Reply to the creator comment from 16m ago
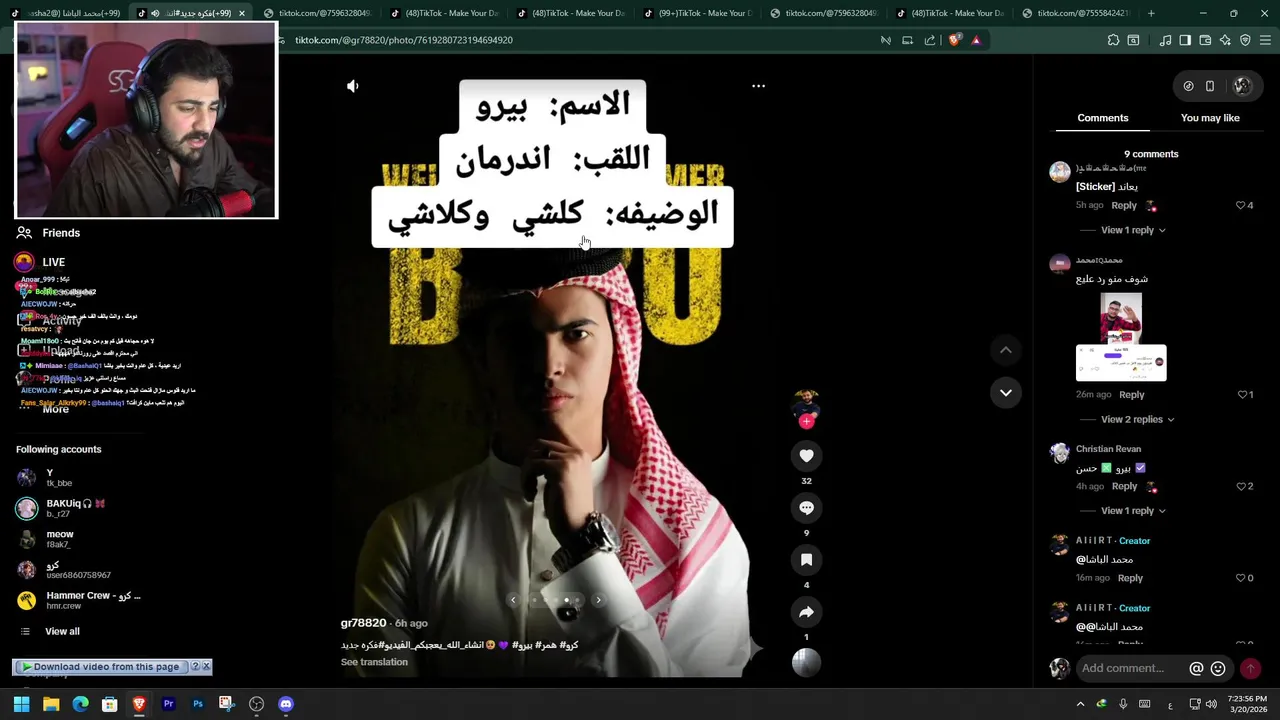Viewport: 1280px width, 720px height. (x=1130, y=578)
